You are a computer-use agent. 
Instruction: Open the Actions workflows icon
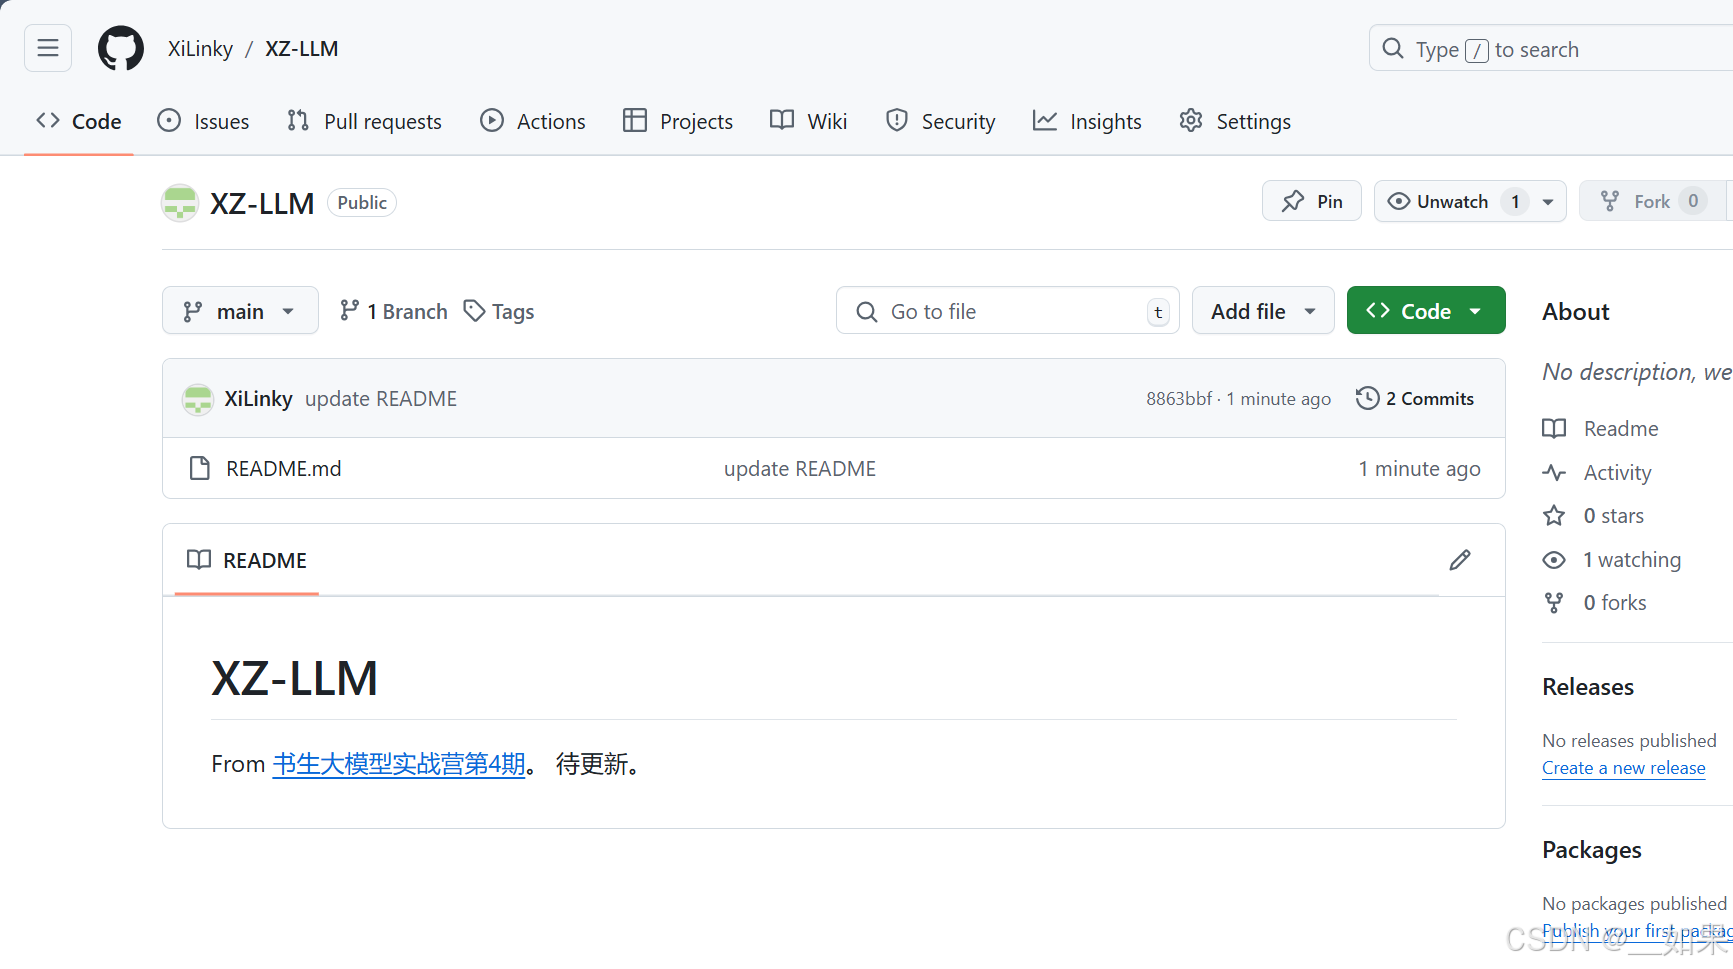pyautogui.click(x=492, y=120)
